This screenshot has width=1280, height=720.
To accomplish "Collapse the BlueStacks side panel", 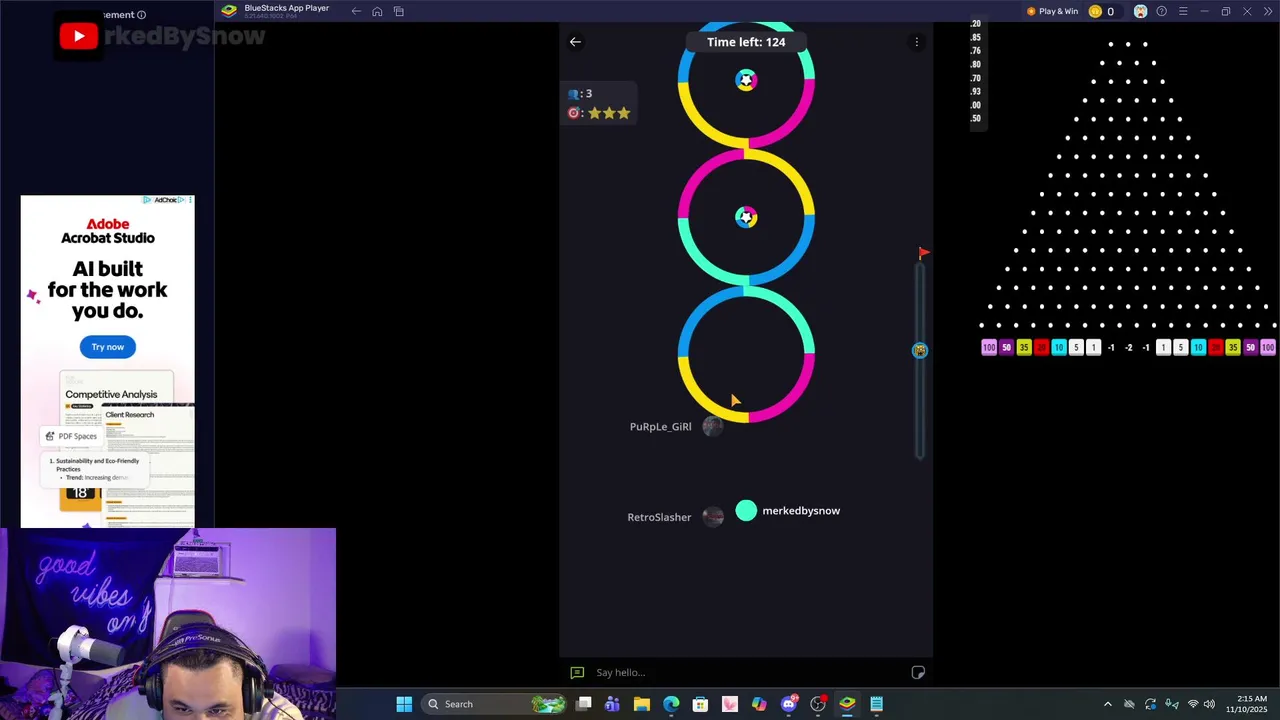I will click(1268, 11).
